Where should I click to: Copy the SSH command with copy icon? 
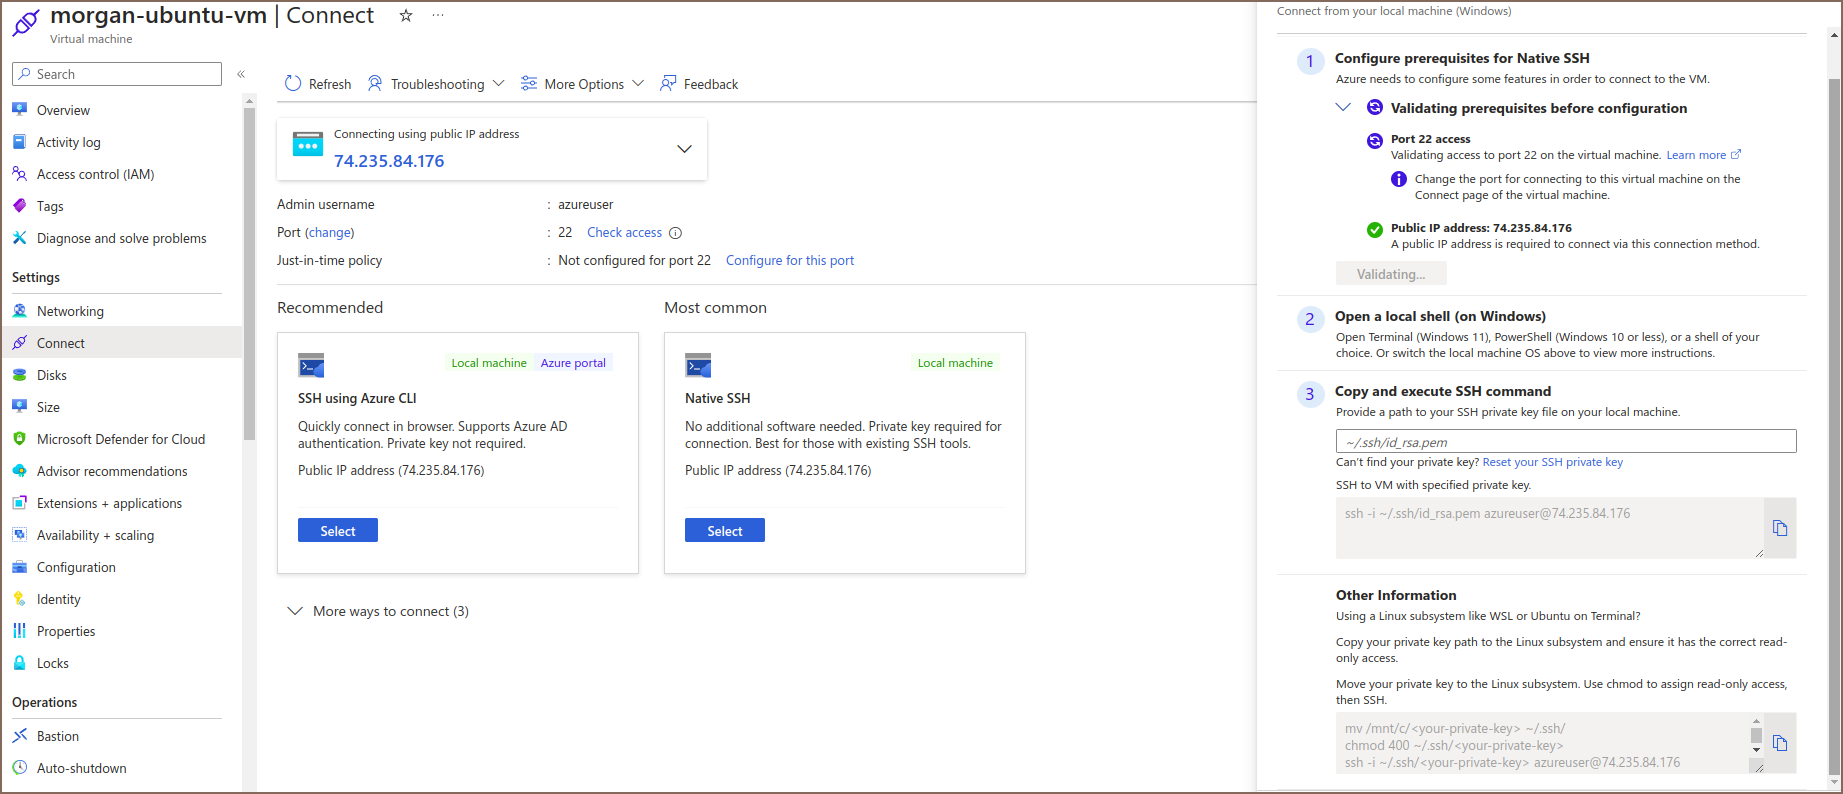point(1780,528)
